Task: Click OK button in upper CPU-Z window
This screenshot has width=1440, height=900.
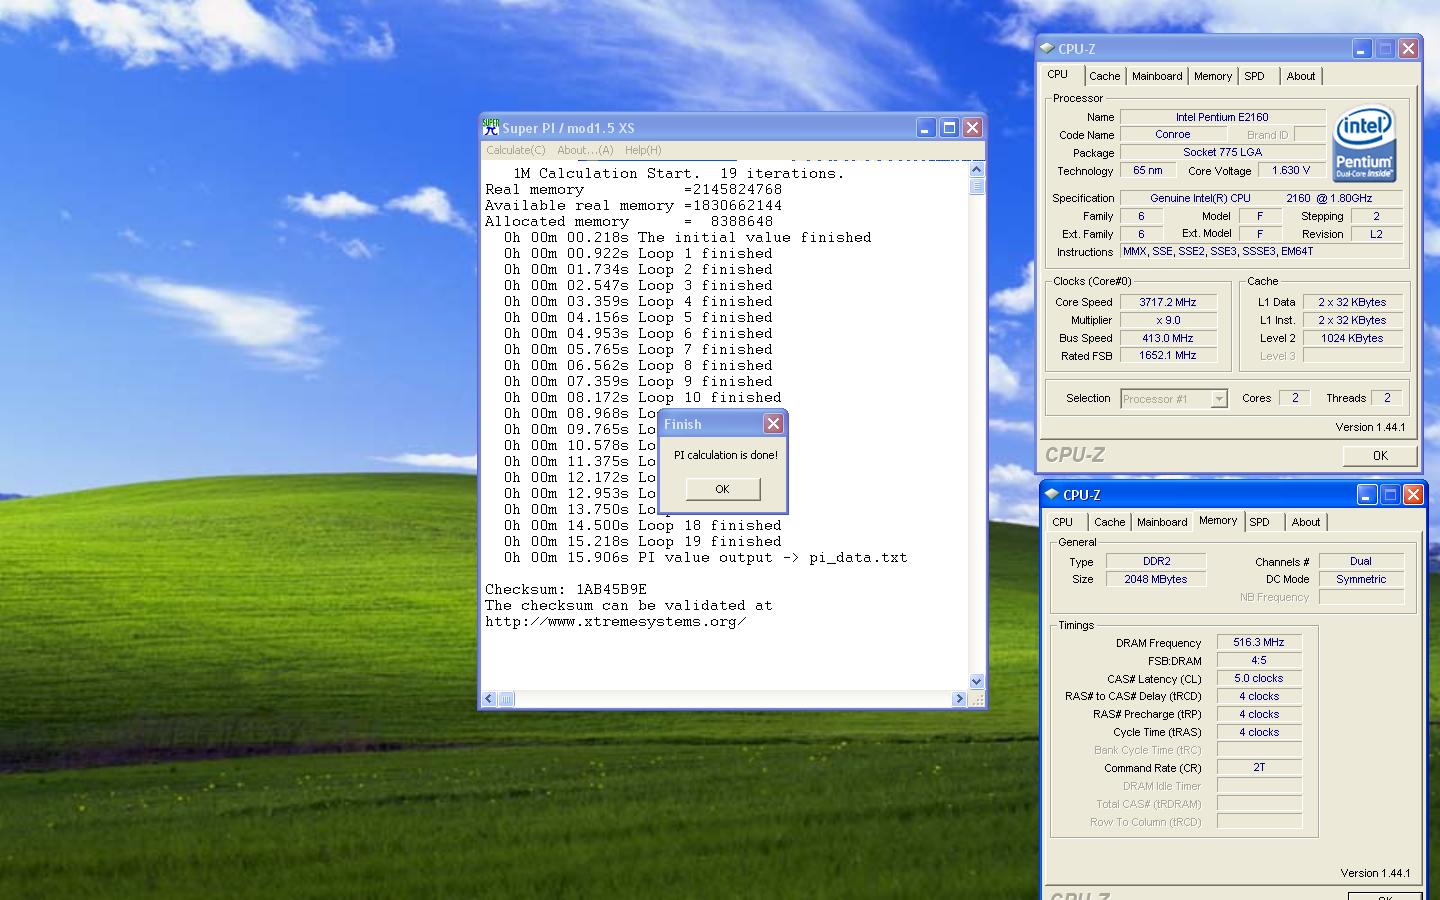Action: [1380, 455]
